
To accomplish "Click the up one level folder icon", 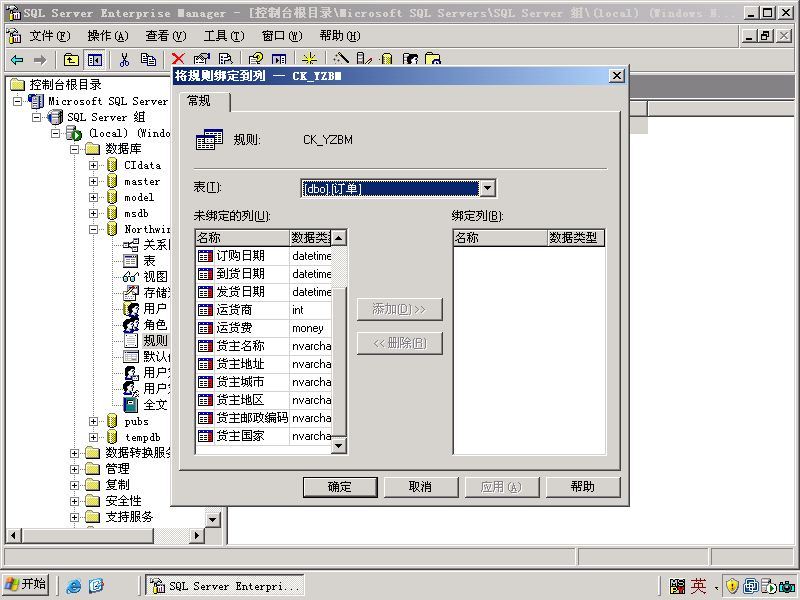I will 71,60.
